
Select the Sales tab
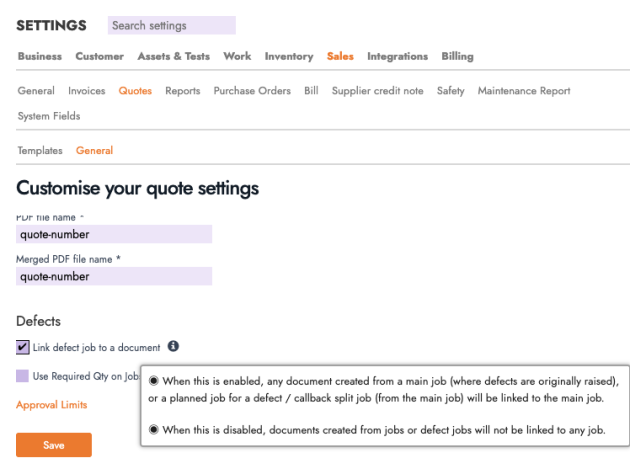(340, 56)
